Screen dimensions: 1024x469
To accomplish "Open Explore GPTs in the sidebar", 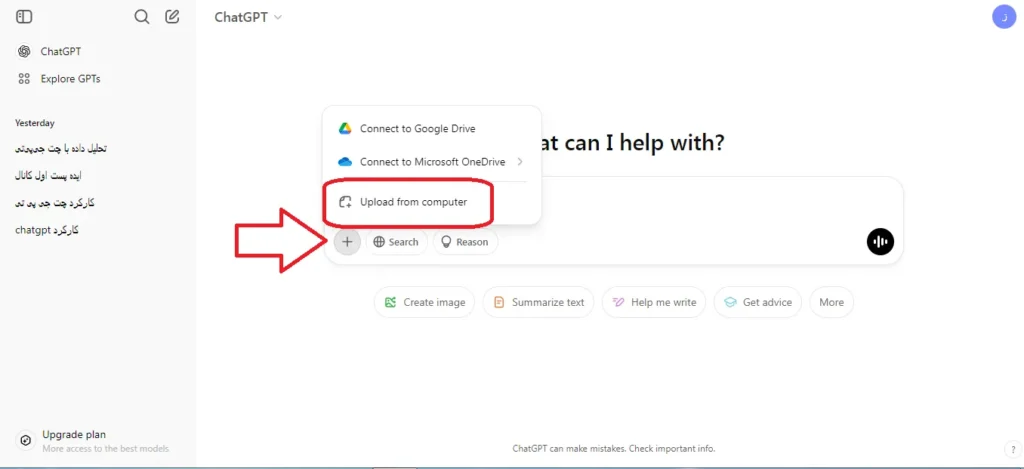I will [60, 79].
